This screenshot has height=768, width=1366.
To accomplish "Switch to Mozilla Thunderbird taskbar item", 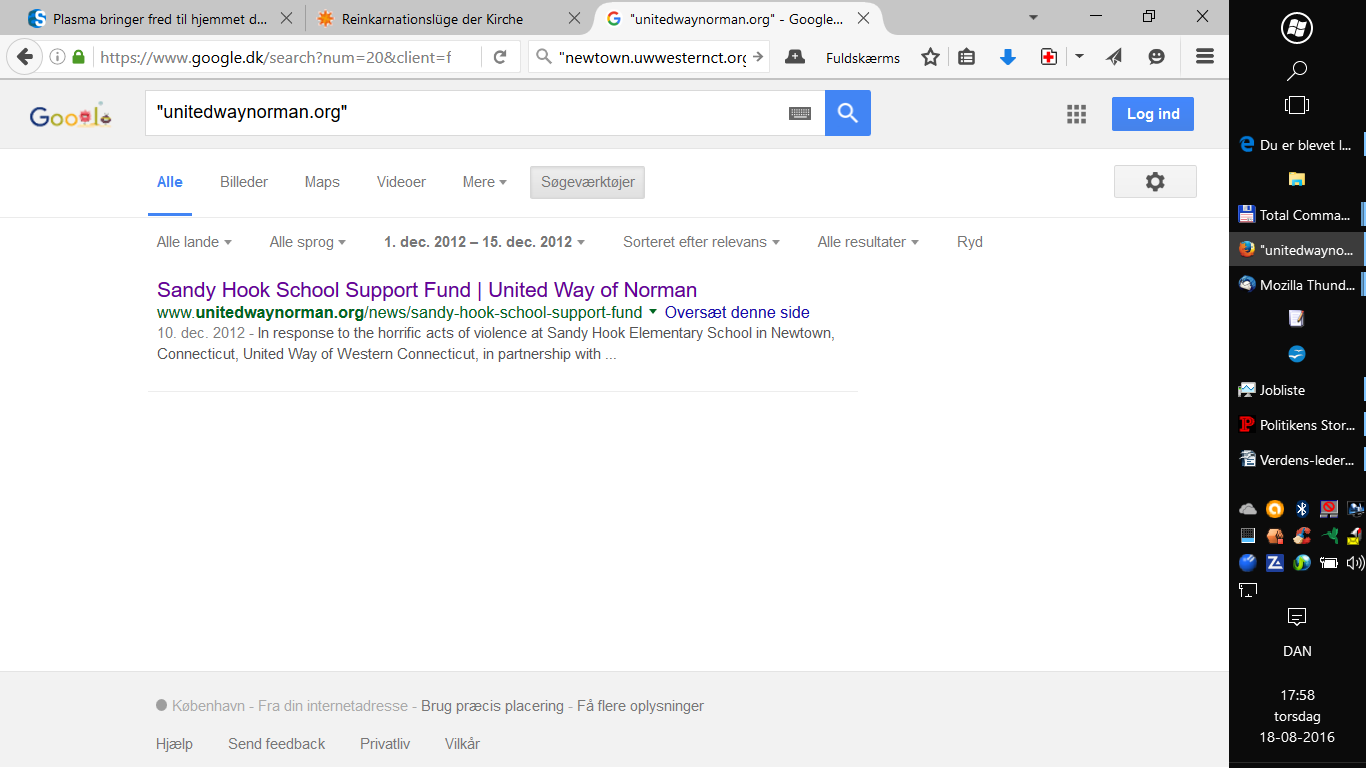I will [x=1297, y=284].
